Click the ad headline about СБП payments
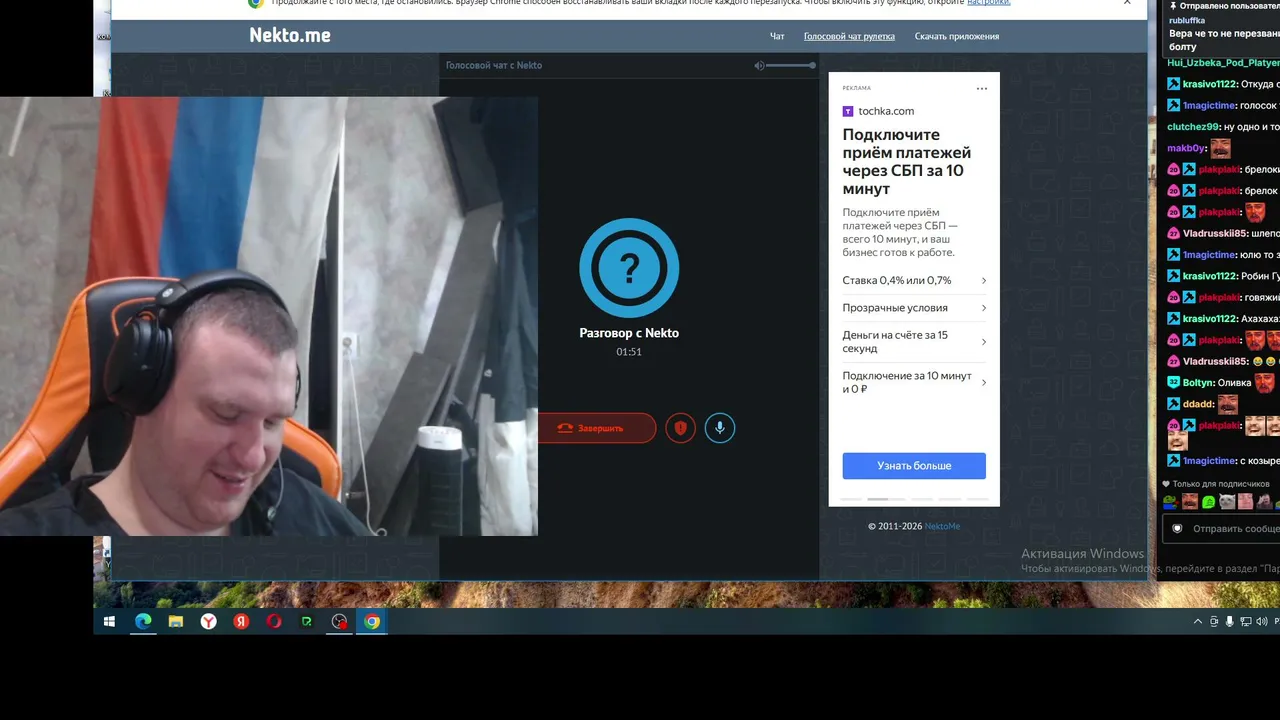Screen dimensions: 1280x720 907,161
